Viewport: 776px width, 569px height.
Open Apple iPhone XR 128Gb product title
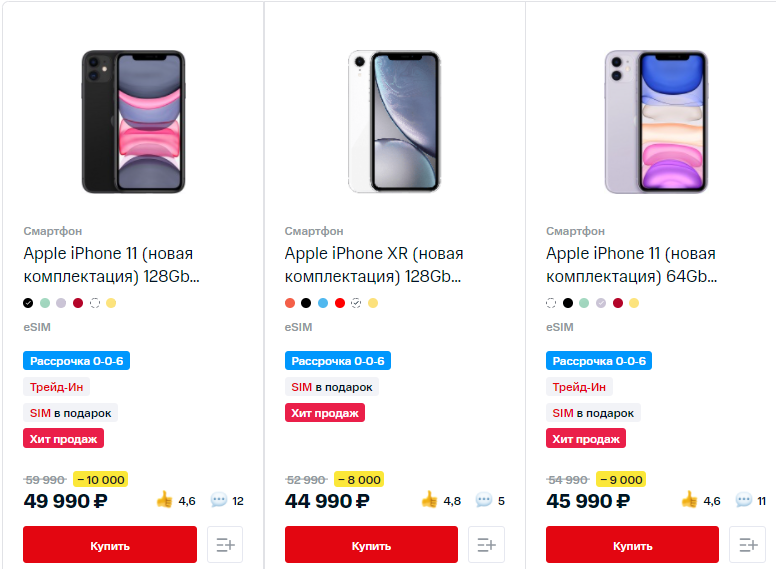[x=374, y=265]
